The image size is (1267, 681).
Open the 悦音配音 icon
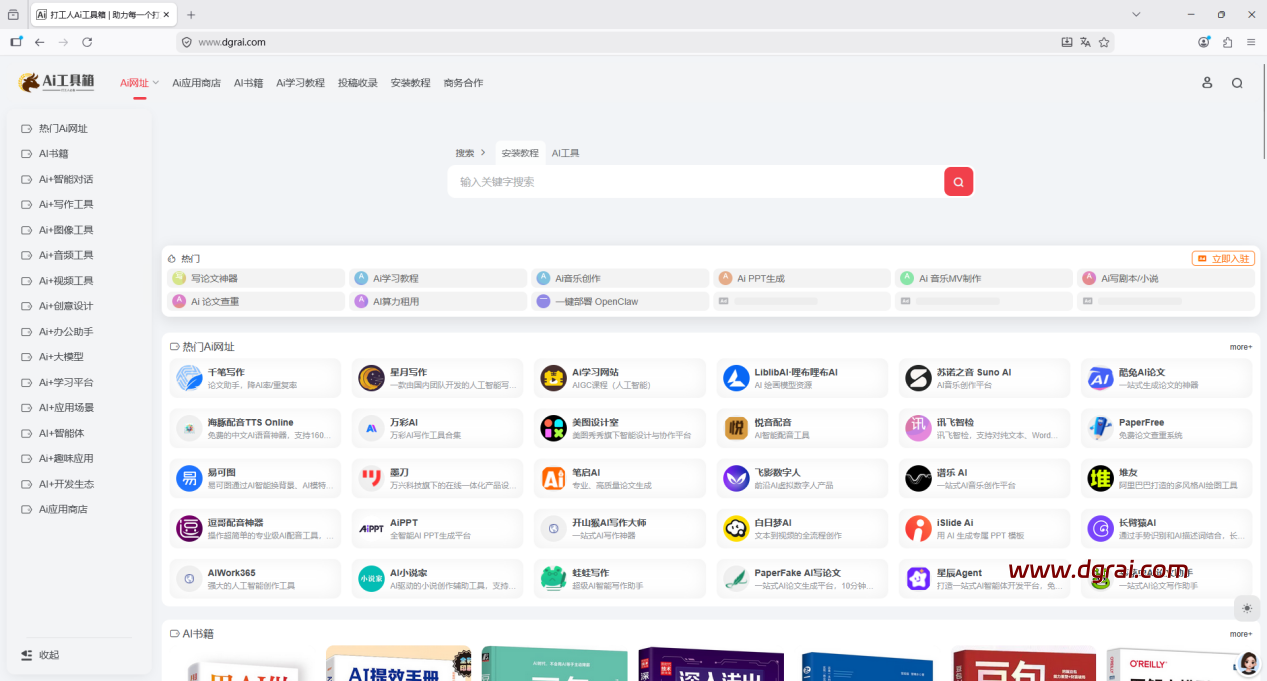click(736, 428)
